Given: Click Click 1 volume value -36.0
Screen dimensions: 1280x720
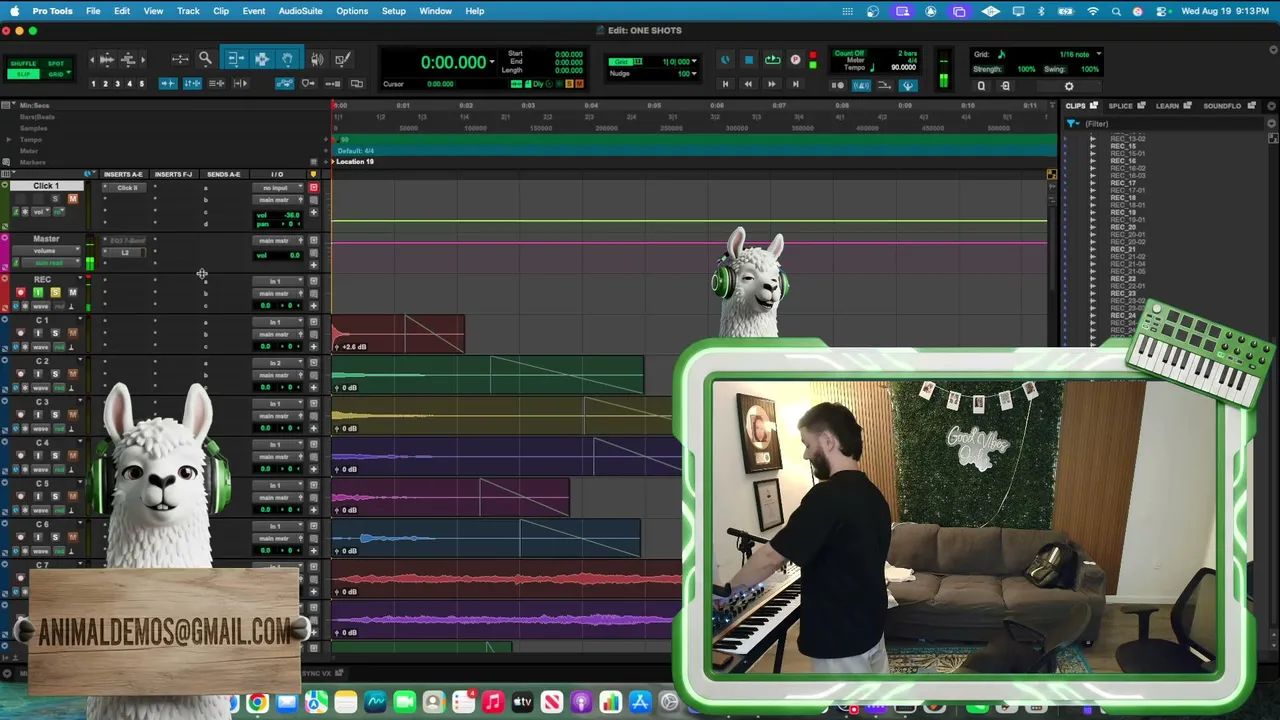Looking at the screenshot, I should (291, 215).
